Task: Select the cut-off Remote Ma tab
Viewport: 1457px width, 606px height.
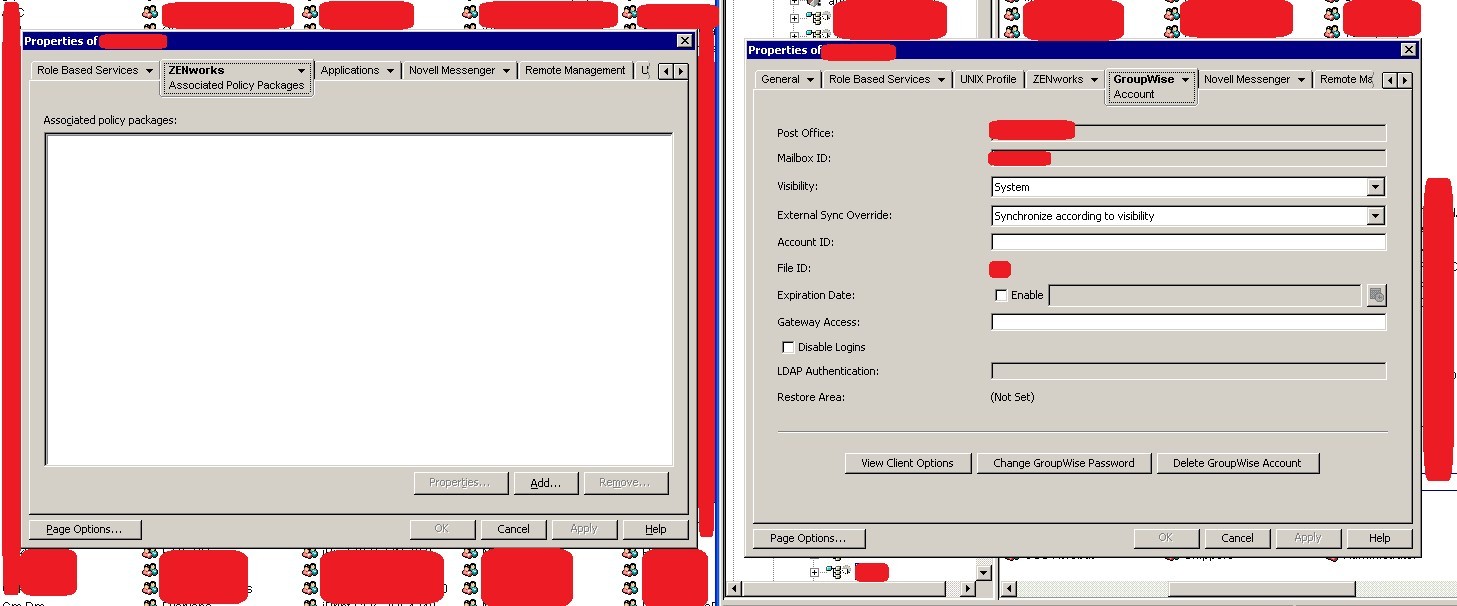Action: coord(1346,79)
